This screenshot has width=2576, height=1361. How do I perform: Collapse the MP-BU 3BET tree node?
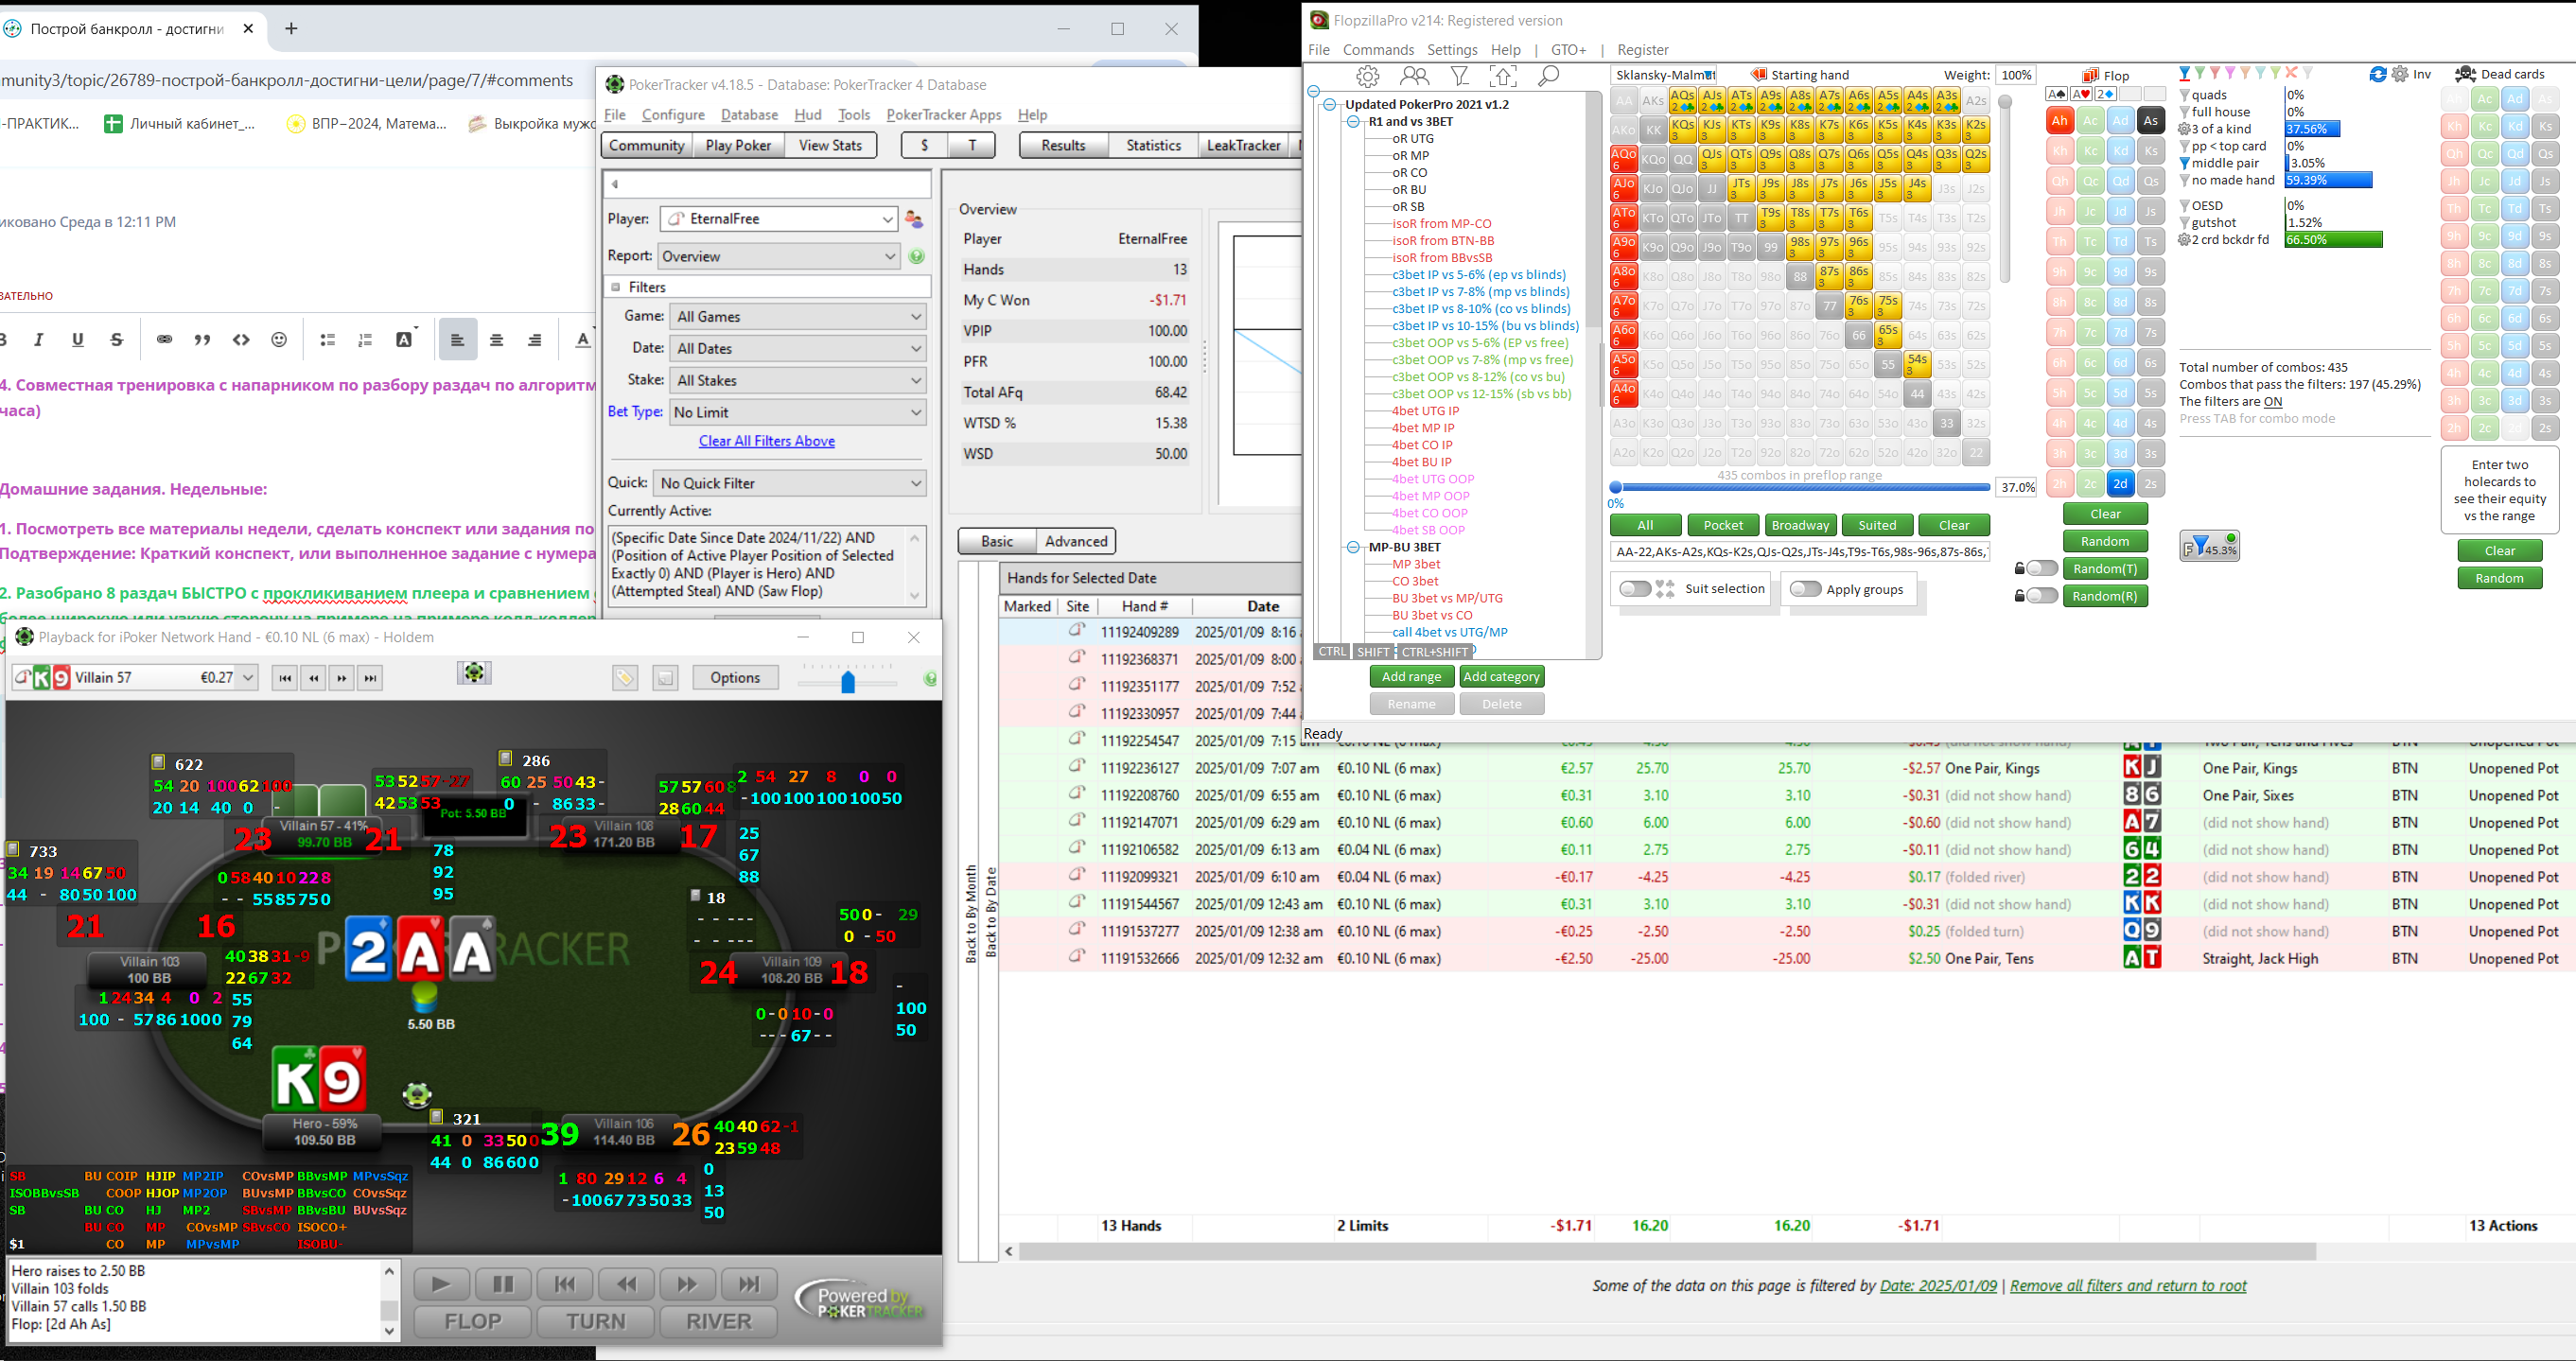point(1353,547)
